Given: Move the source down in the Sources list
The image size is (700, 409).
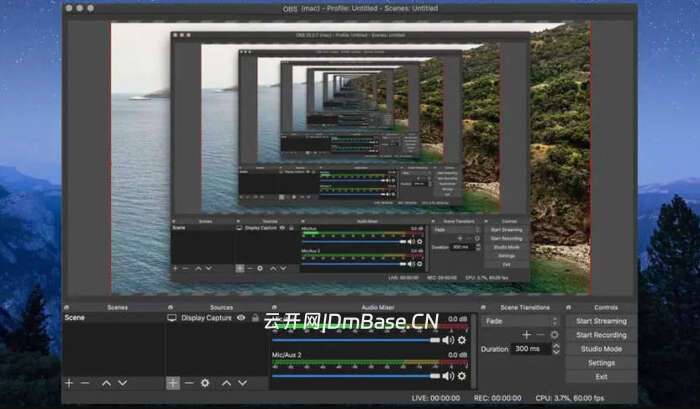Looking at the screenshot, I should [242, 383].
